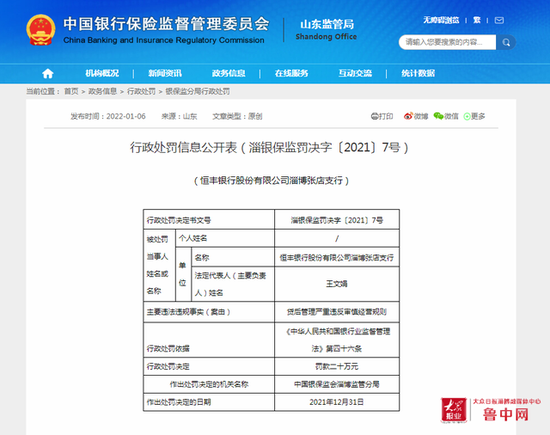Open the 统计数据 menu
The height and width of the screenshot is (435, 550).
418,73
